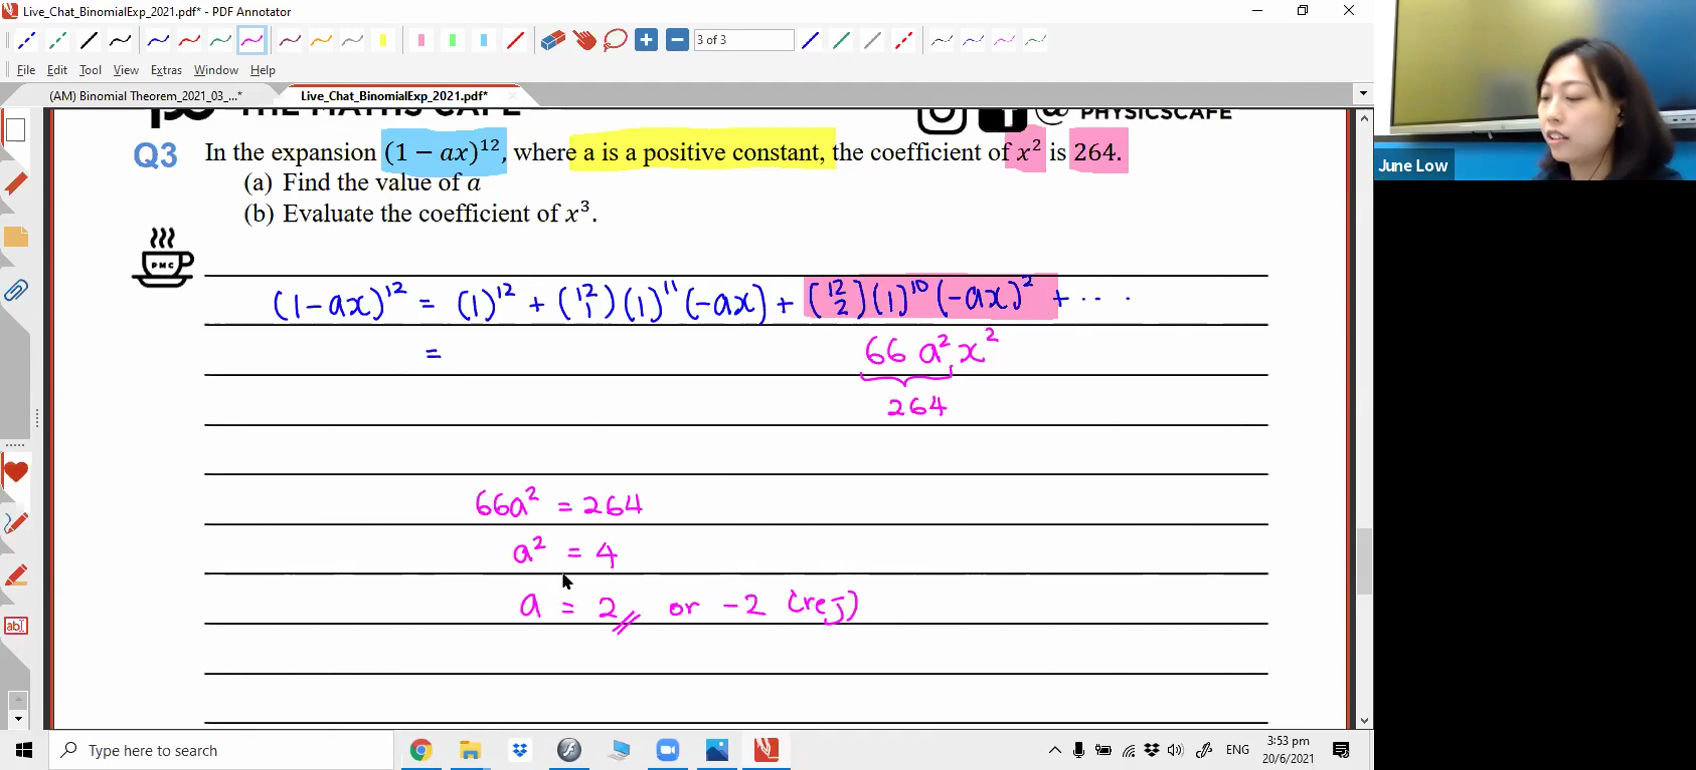Select the orange freehand pen

pyautogui.click(x=321, y=41)
